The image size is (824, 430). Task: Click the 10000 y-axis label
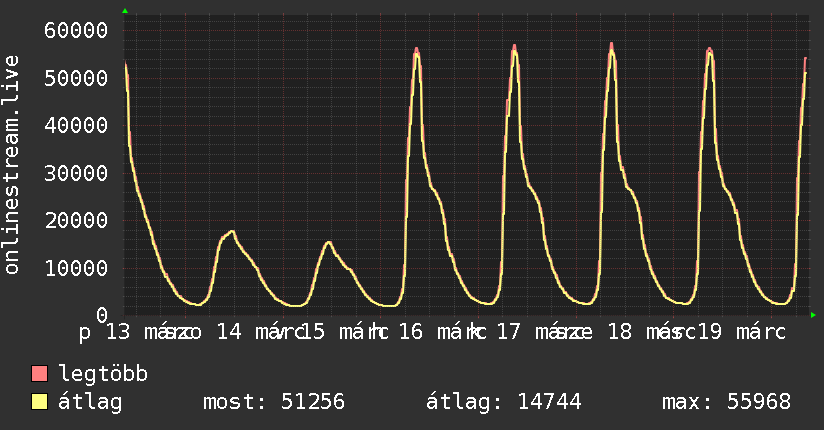76,268
